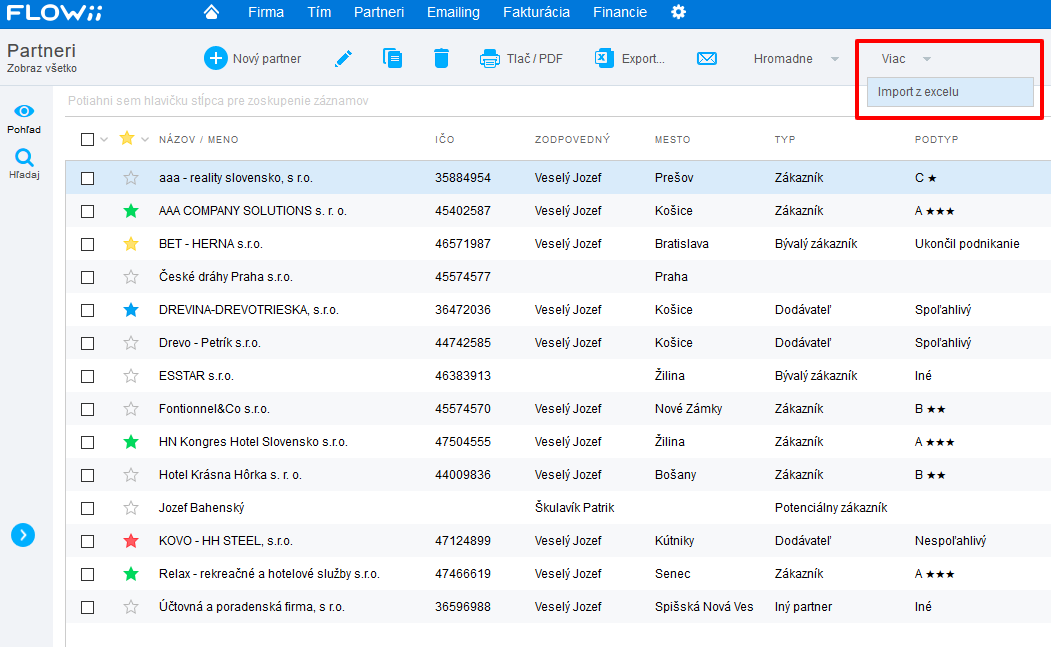This screenshot has height=647, width=1051.
Task: Open settings gear in top navigation
Action: pos(678,12)
